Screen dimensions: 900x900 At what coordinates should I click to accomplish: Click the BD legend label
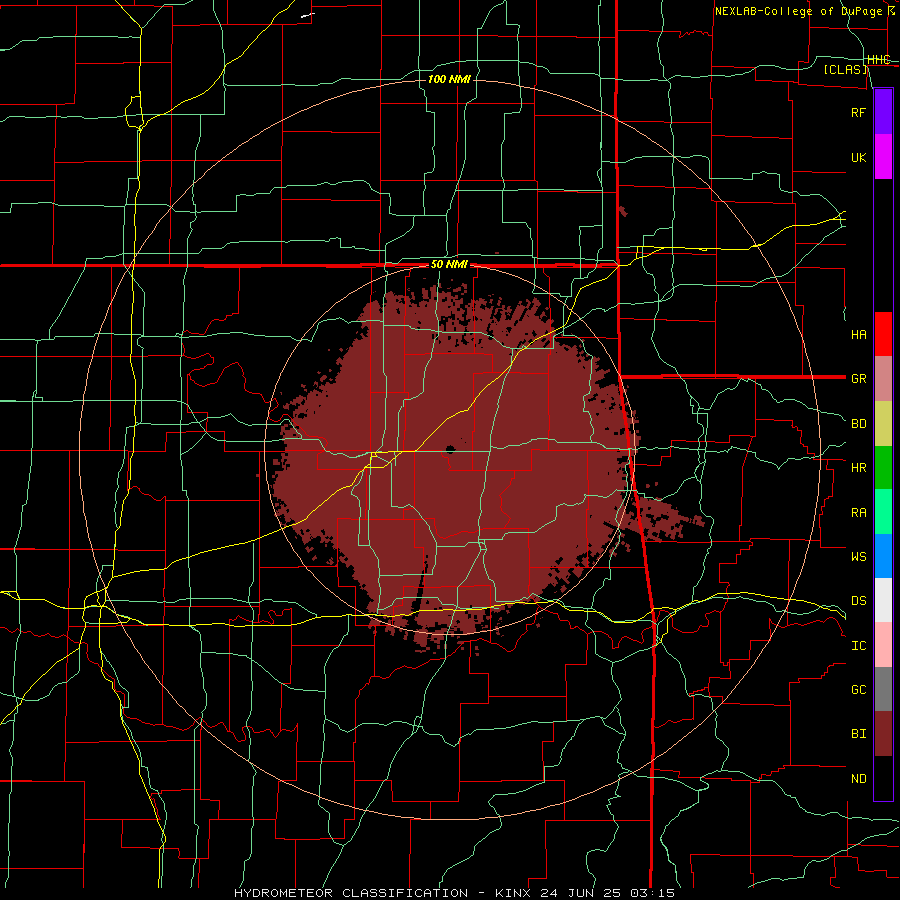[x=858, y=424]
